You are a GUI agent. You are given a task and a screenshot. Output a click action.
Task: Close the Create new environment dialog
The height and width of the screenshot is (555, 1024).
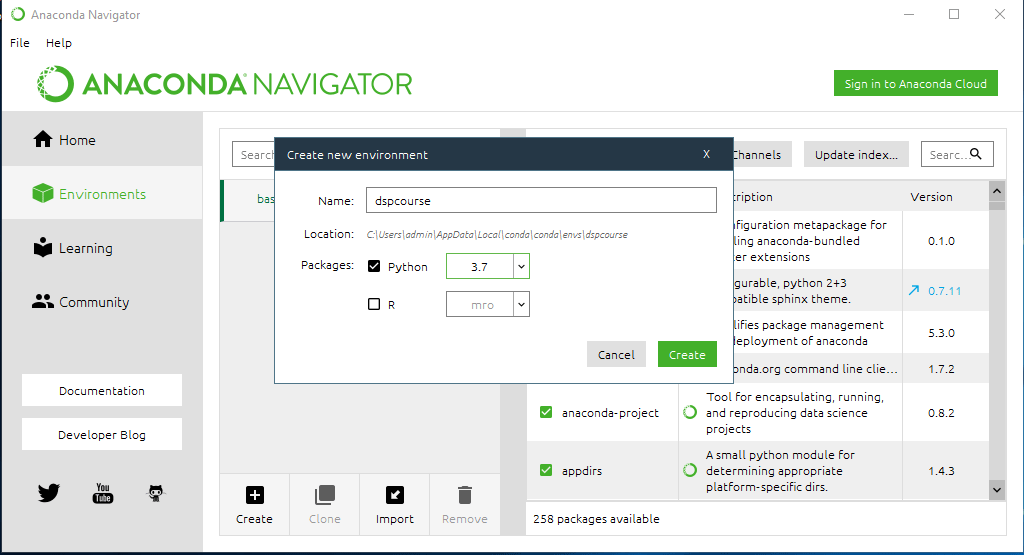[706, 154]
